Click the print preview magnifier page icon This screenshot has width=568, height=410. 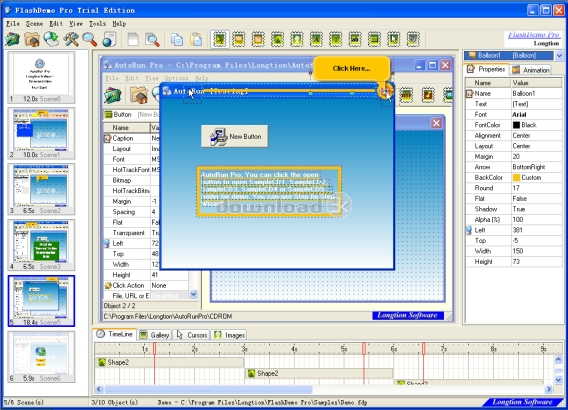pyautogui.click(x=152, y=39)
